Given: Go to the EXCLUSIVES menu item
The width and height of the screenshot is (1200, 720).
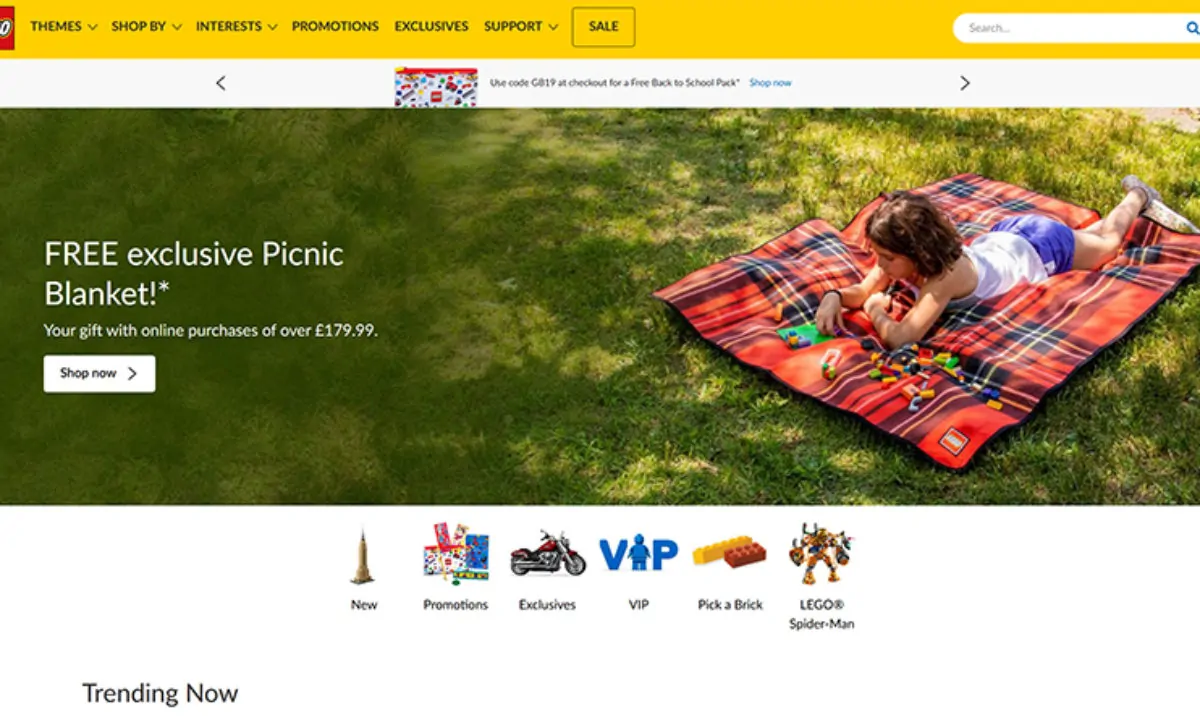Looking at the screenshot, I should coord(431,27).
